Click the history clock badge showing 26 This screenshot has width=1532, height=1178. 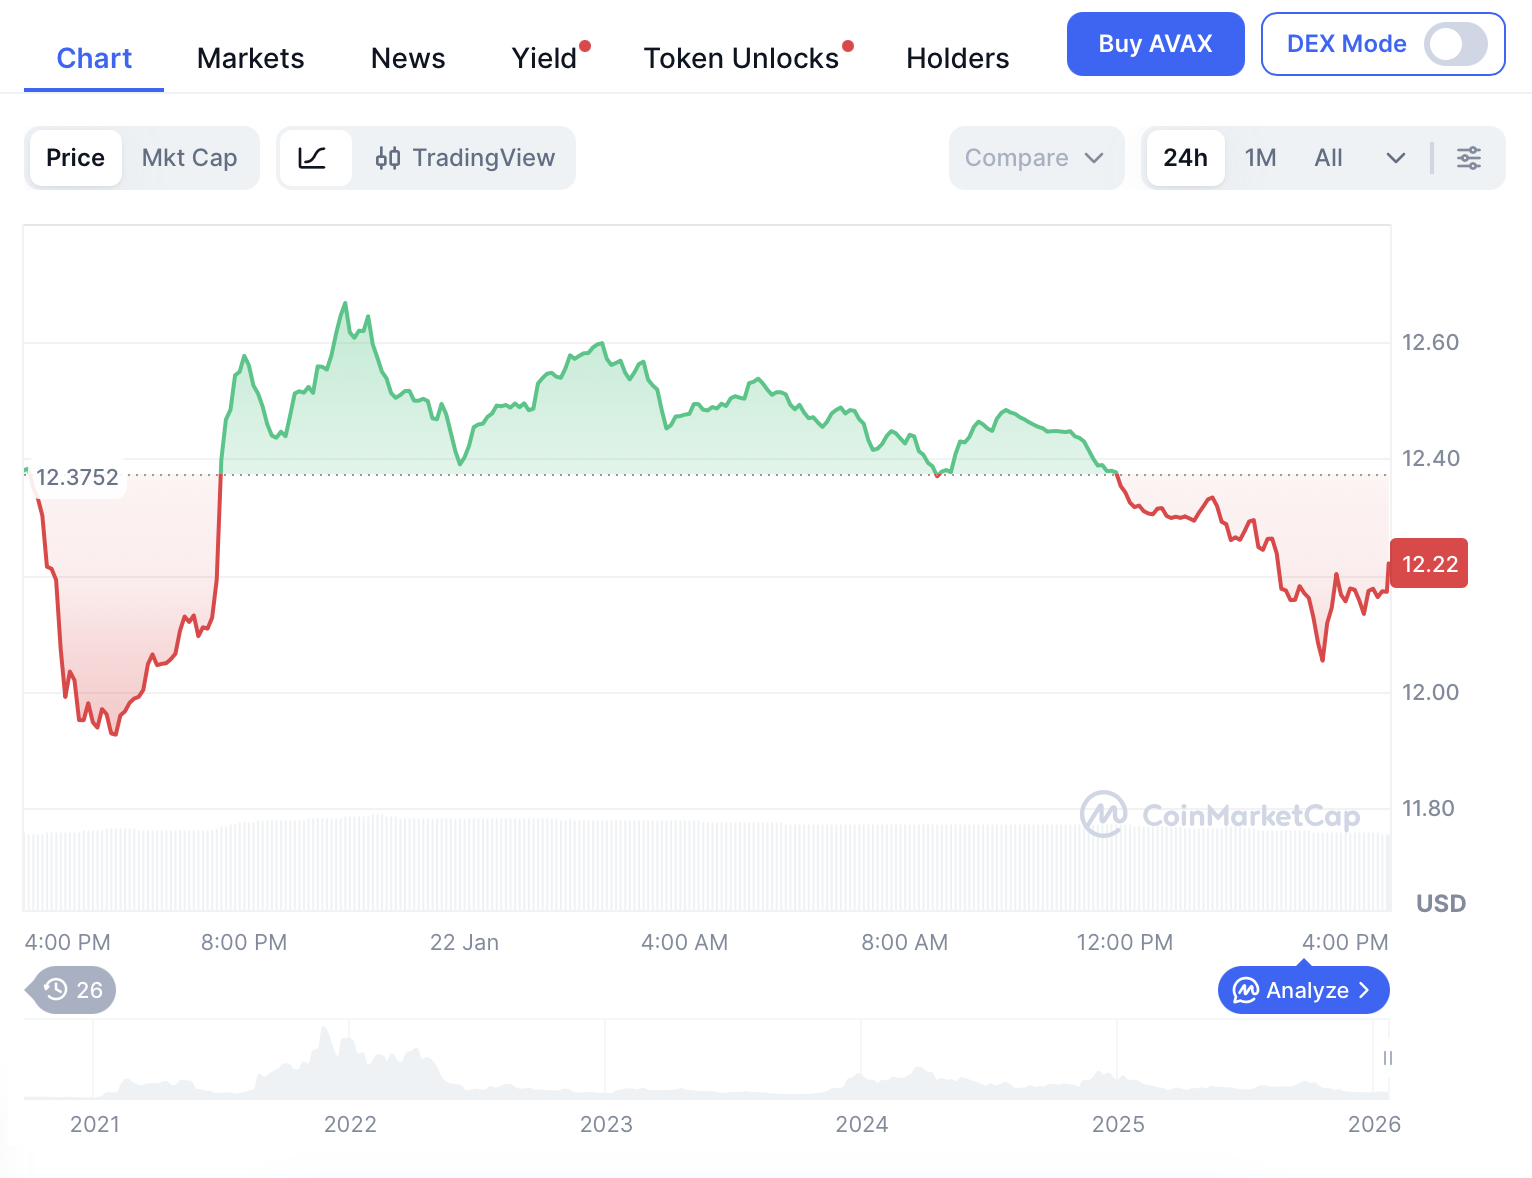[74, 990]
